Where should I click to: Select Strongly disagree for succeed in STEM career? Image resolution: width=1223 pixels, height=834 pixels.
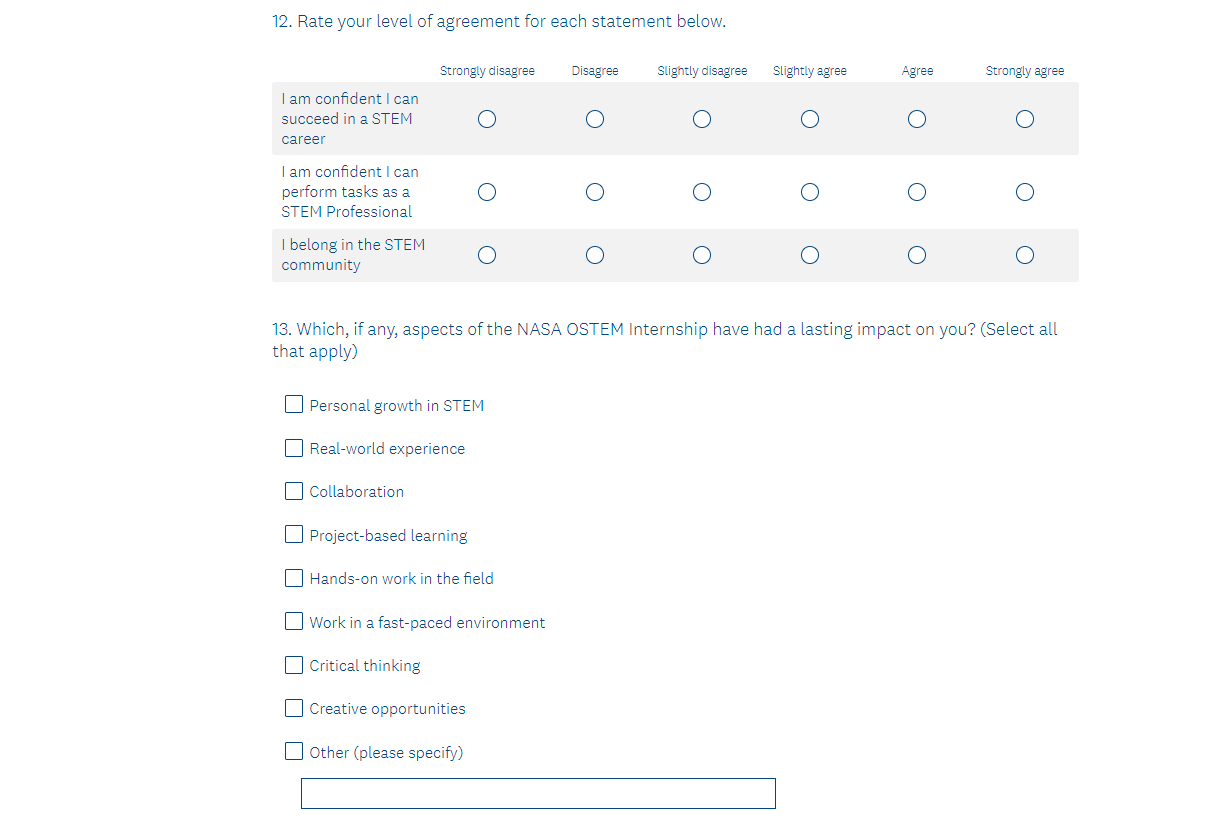point(487,119)
